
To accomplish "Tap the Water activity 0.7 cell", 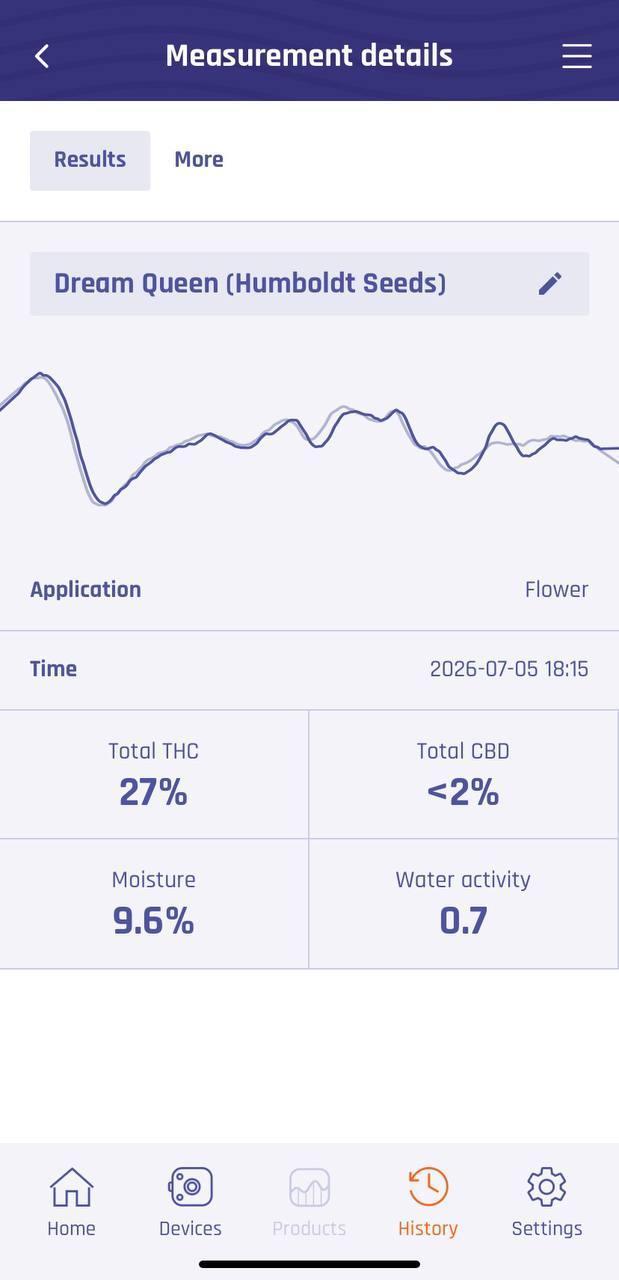I will tap(464, 904).
